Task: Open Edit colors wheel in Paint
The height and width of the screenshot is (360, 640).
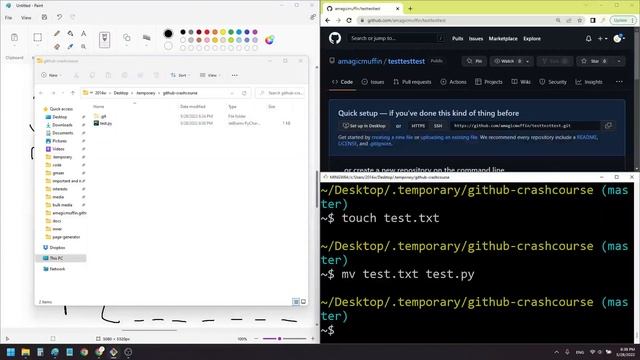Action: point(269,40)
